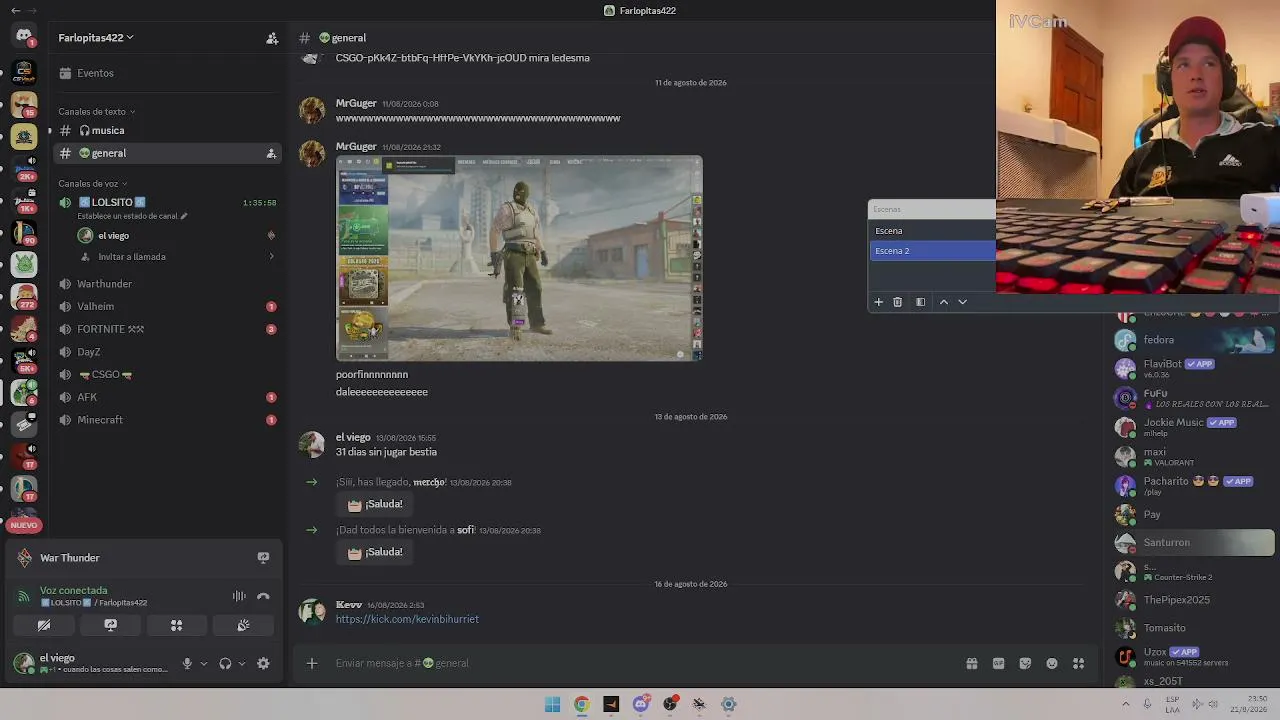Viewport: 1280px width, 720px height.
Task: Join the FORTNITE voice channel
Action: pyautogui.click(x=168, y=329)
